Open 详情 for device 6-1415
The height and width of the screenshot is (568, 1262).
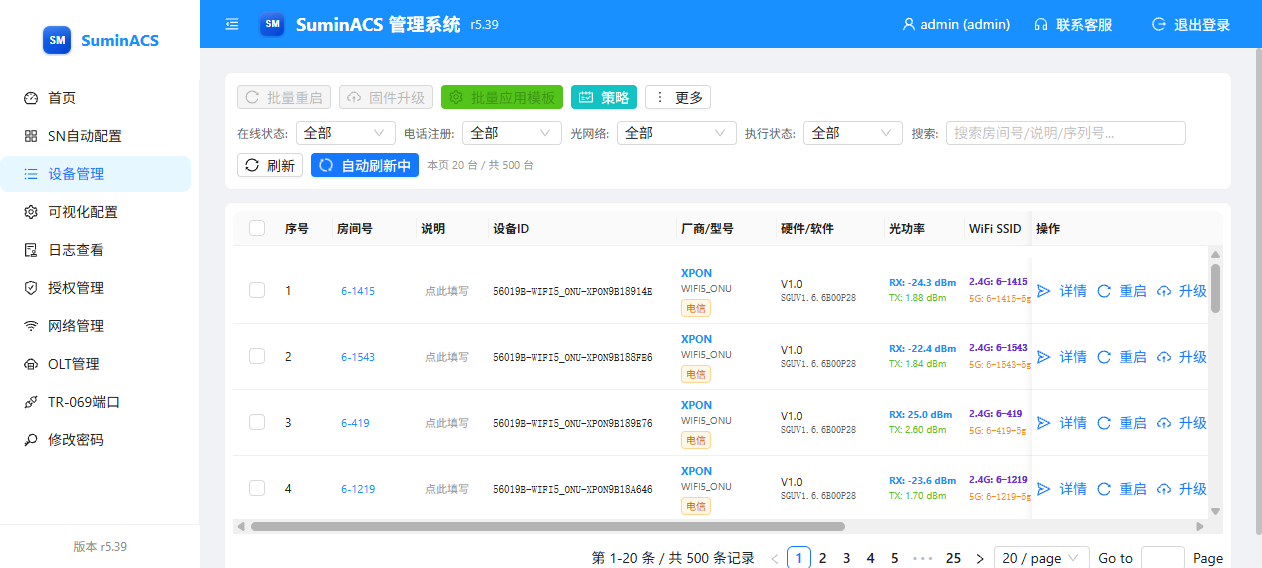[1062, 291]
